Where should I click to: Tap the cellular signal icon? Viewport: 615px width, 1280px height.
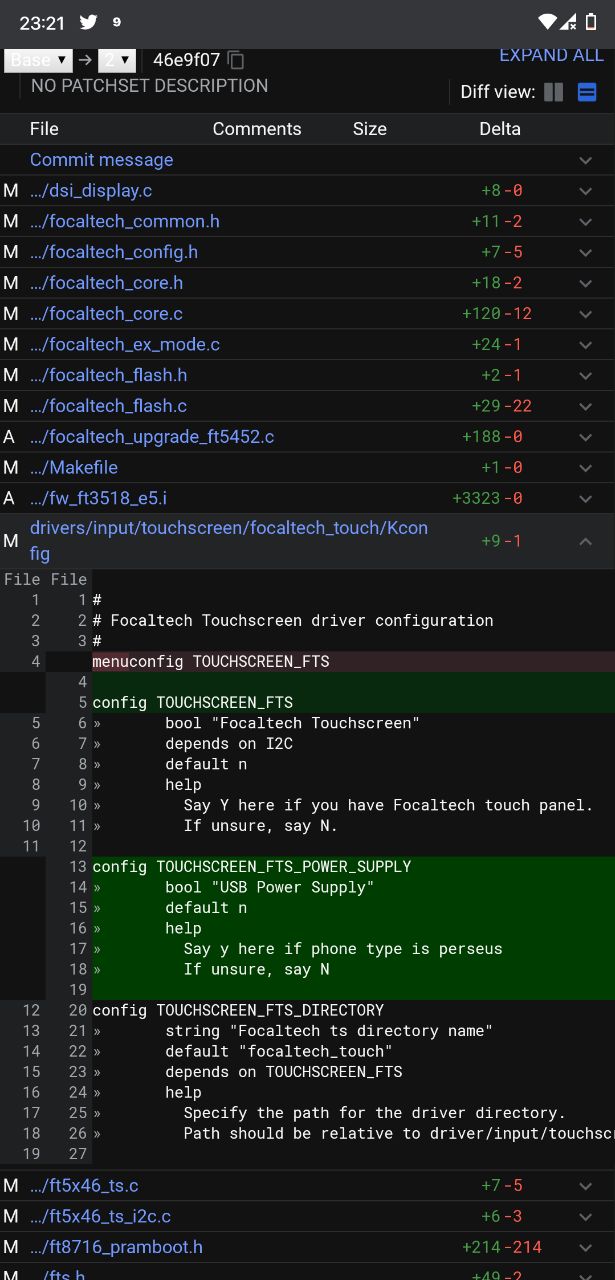pos(568,21)
